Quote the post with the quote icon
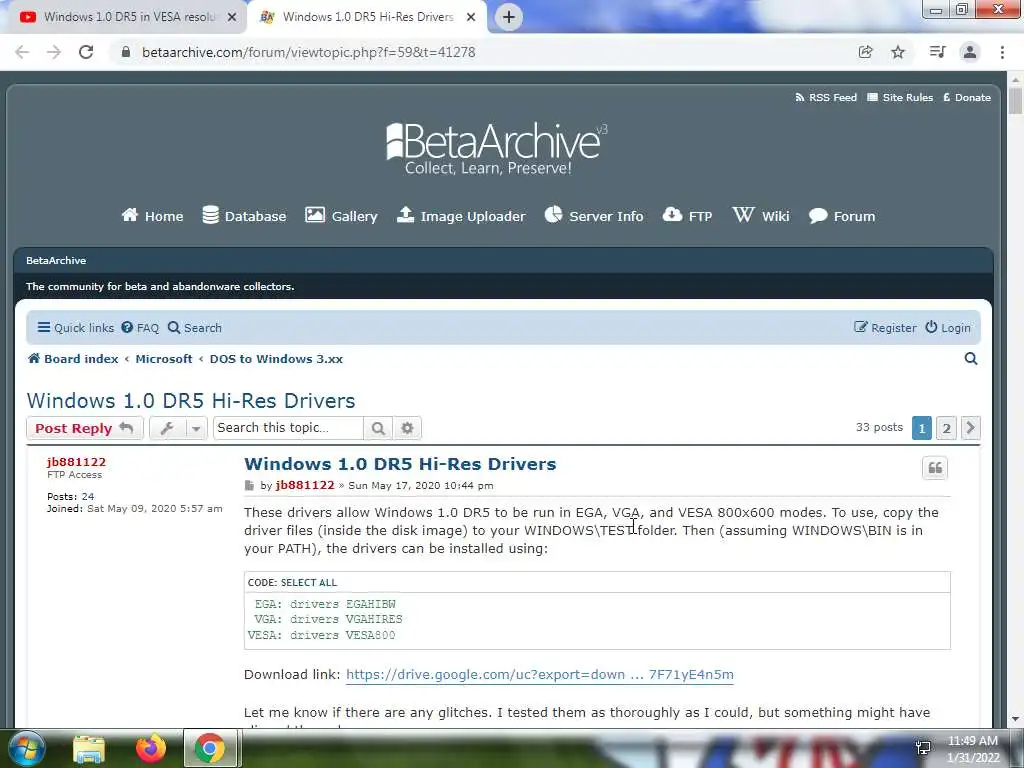Viewport: 1024px width, 768px height. click(935, 468)
